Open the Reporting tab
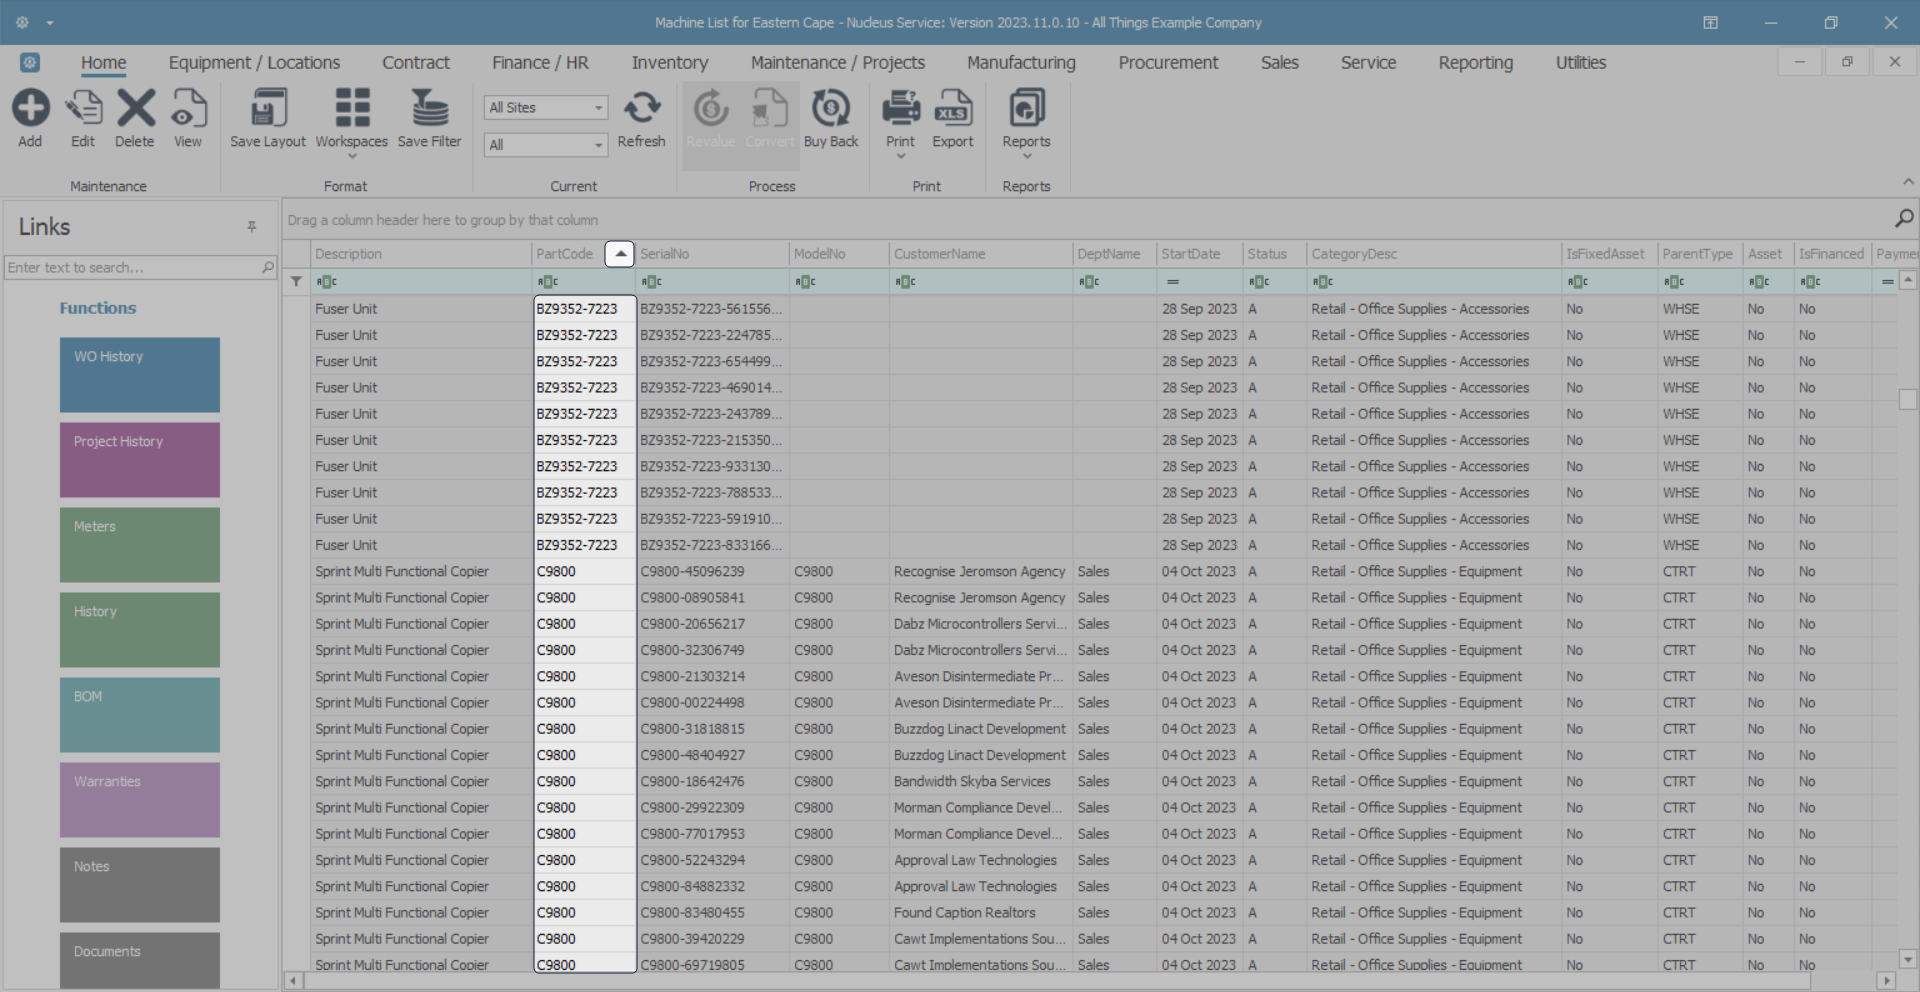1920x992 pixels. [1476, 62]
